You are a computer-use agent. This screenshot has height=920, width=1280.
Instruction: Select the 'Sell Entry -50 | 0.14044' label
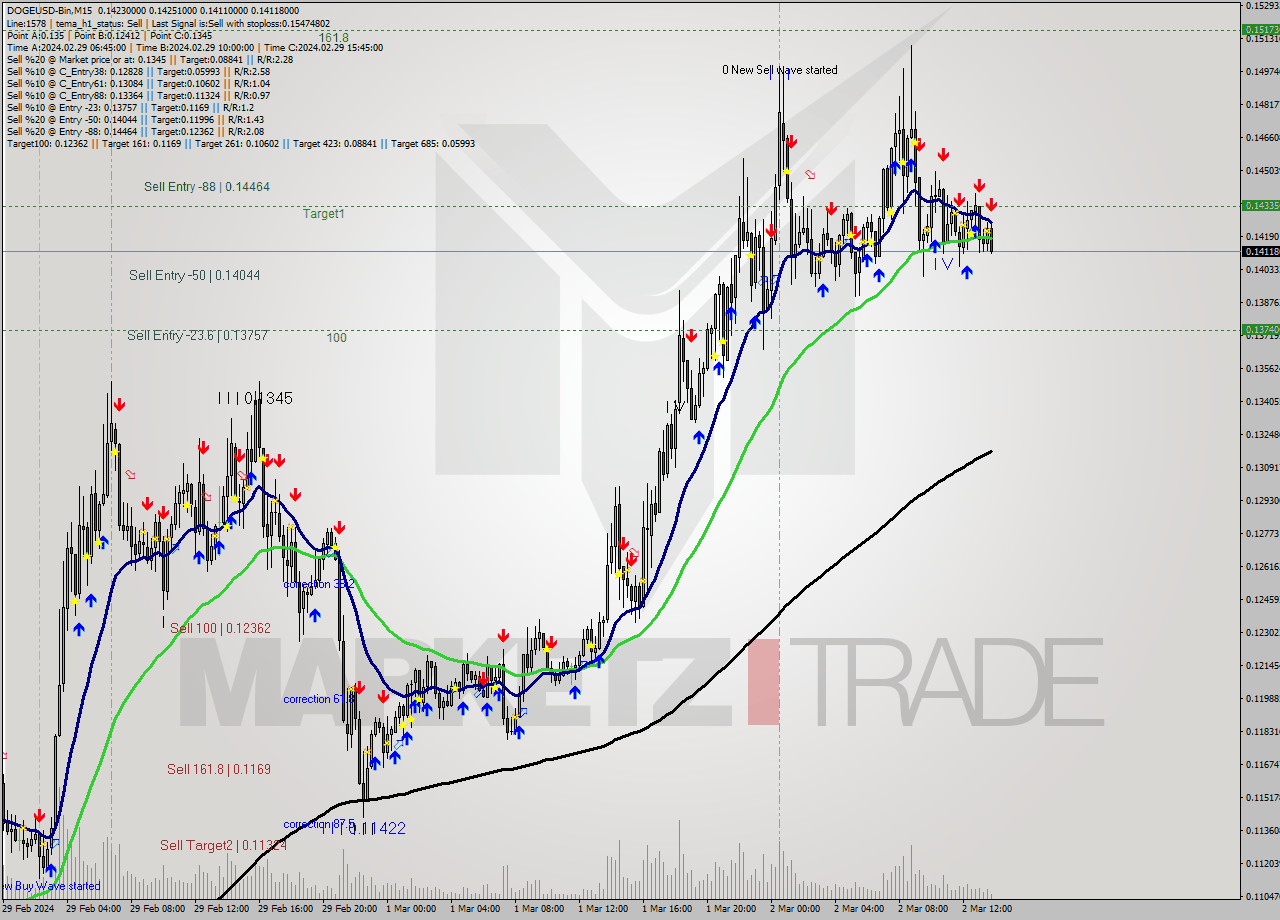click(194, 275)
